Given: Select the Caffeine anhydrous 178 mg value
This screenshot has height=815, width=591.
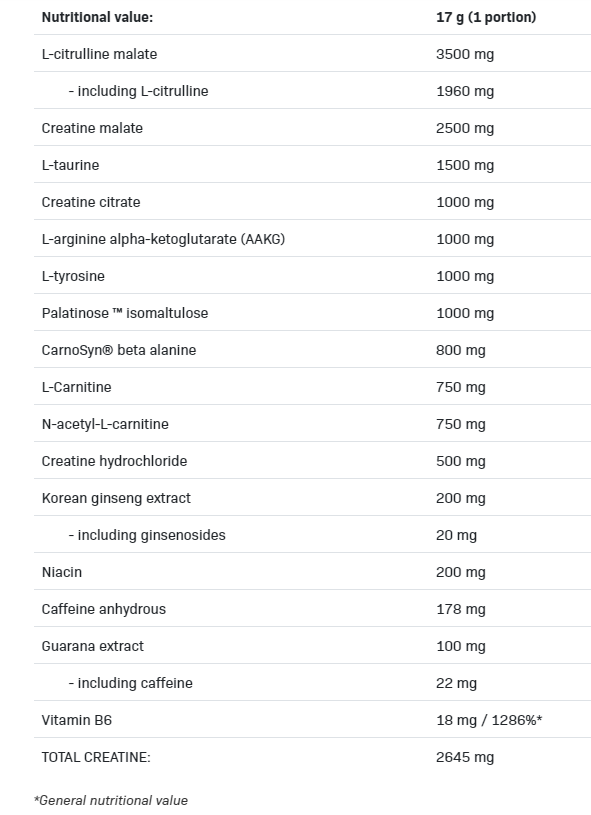Looking at the screenshot, I should [461, 609].
